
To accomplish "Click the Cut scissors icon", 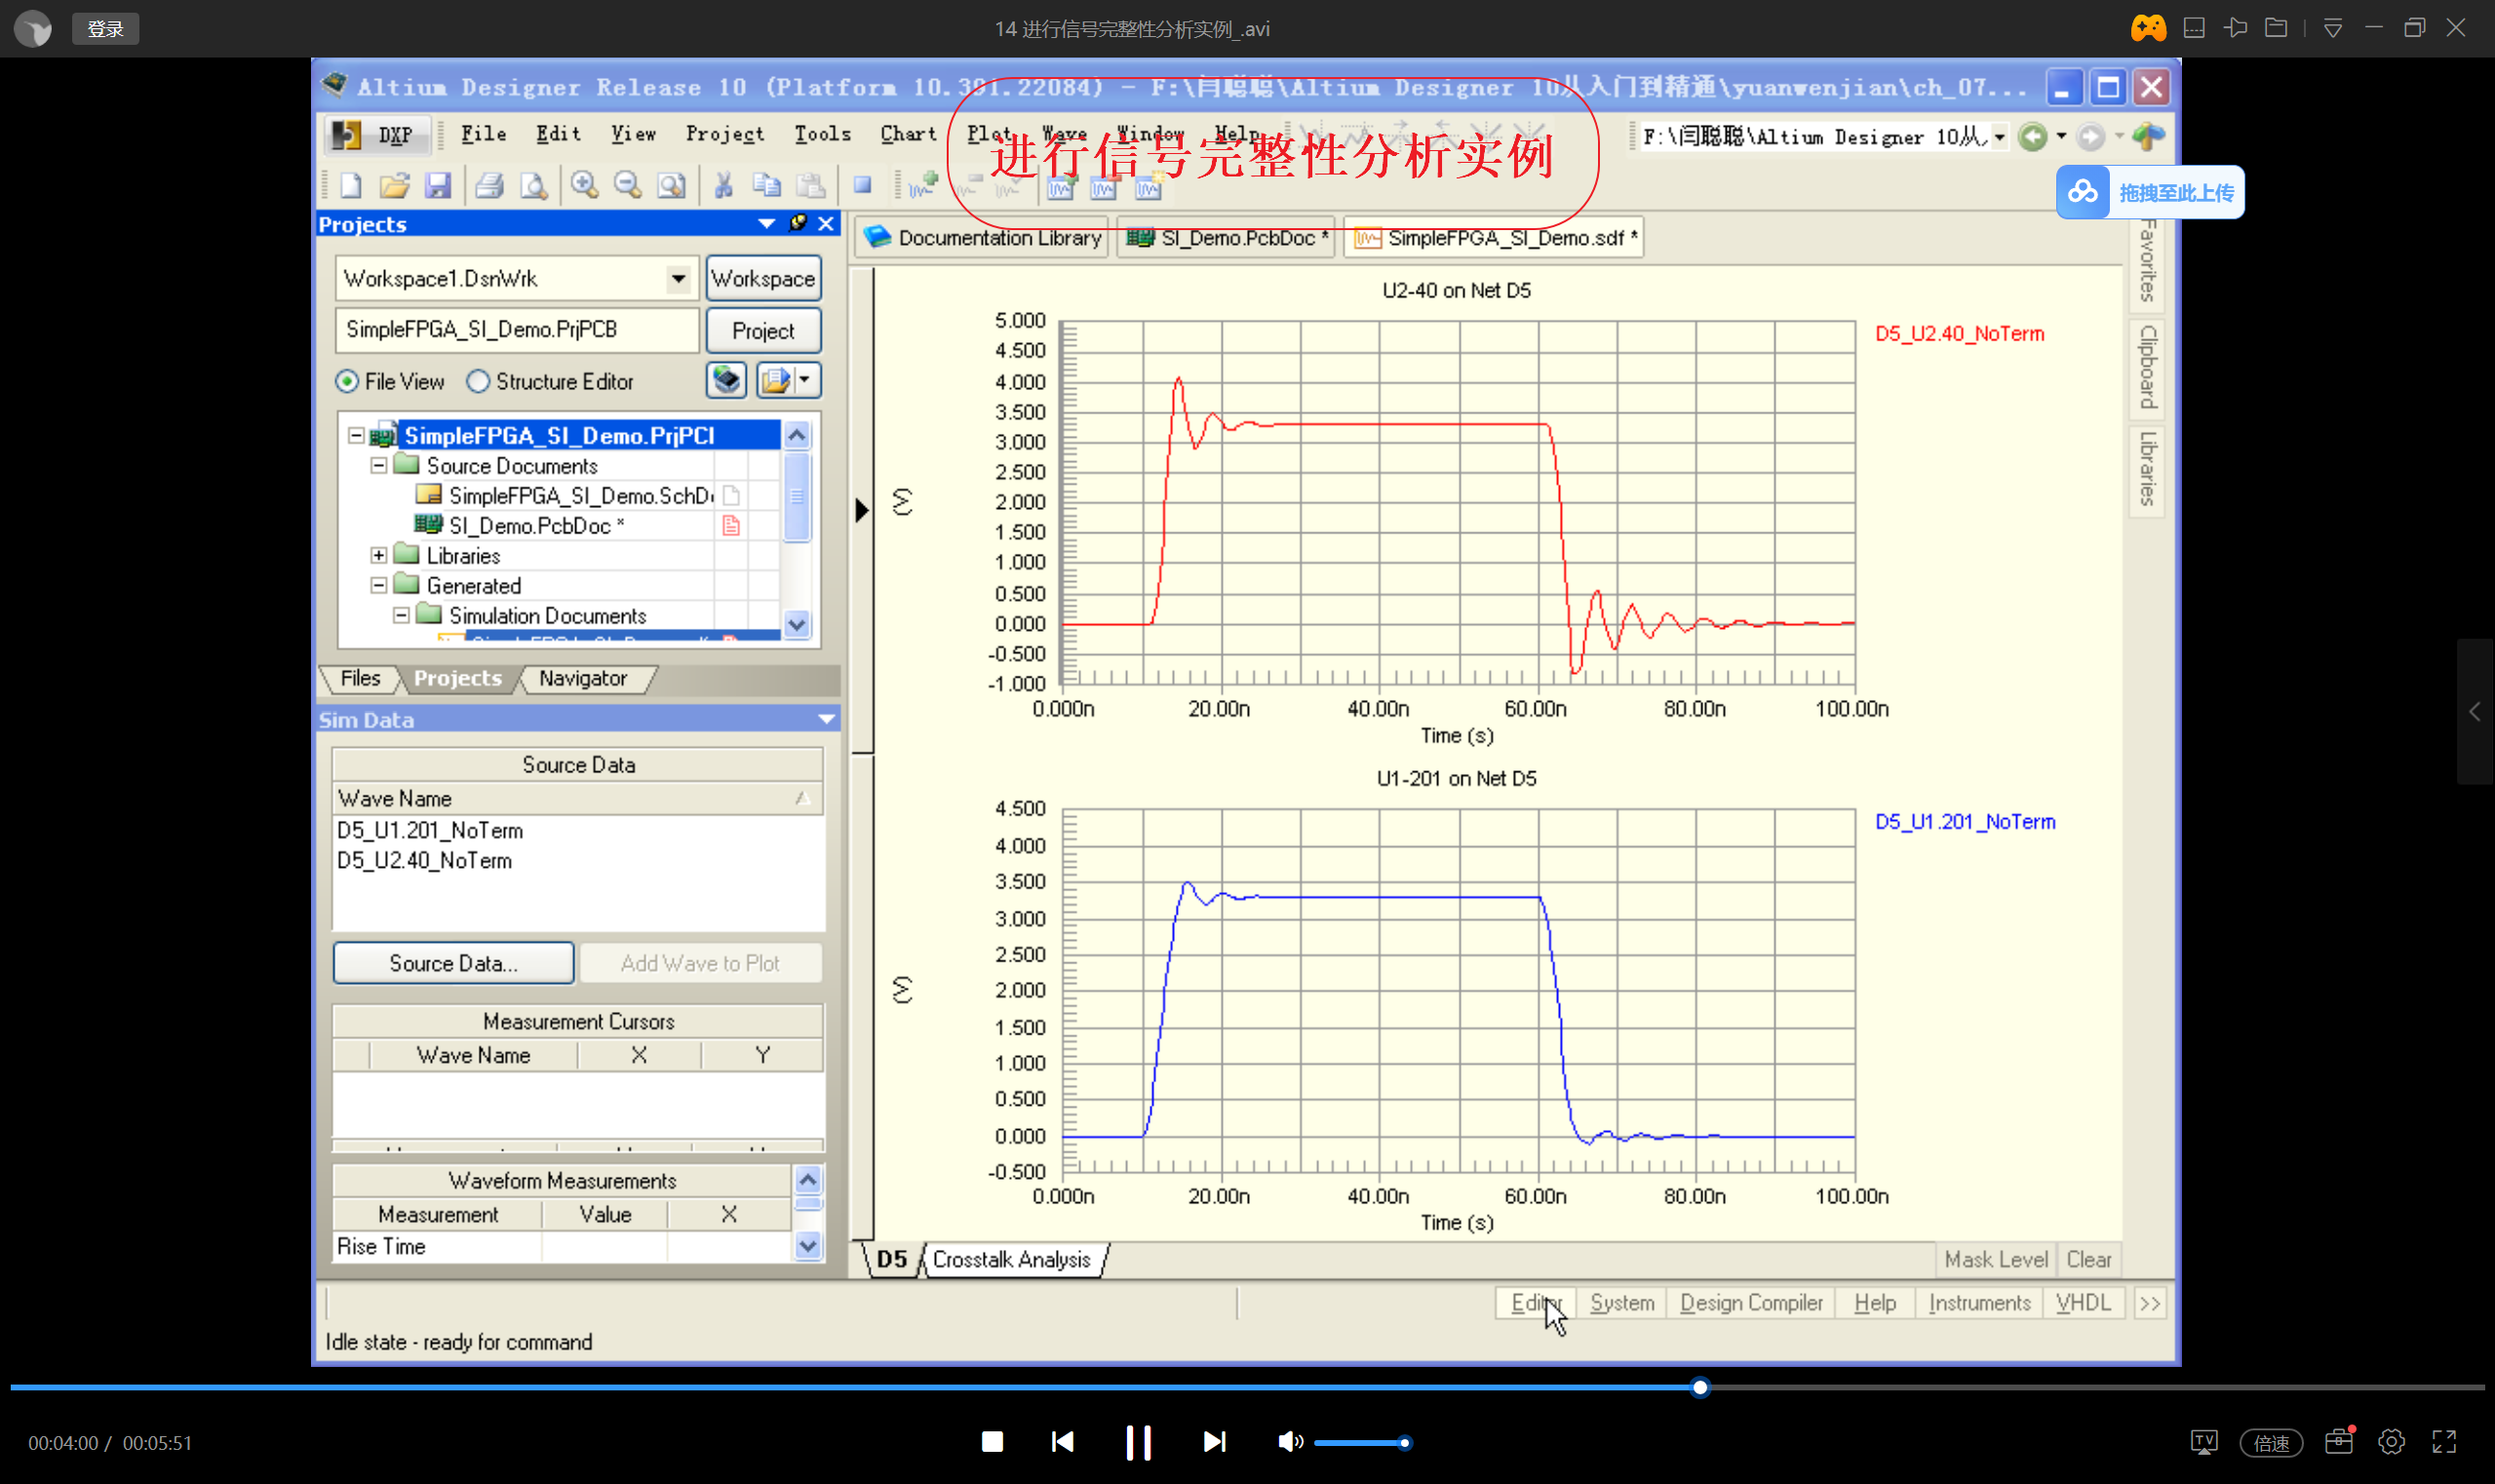I will [x=723, y=186].
